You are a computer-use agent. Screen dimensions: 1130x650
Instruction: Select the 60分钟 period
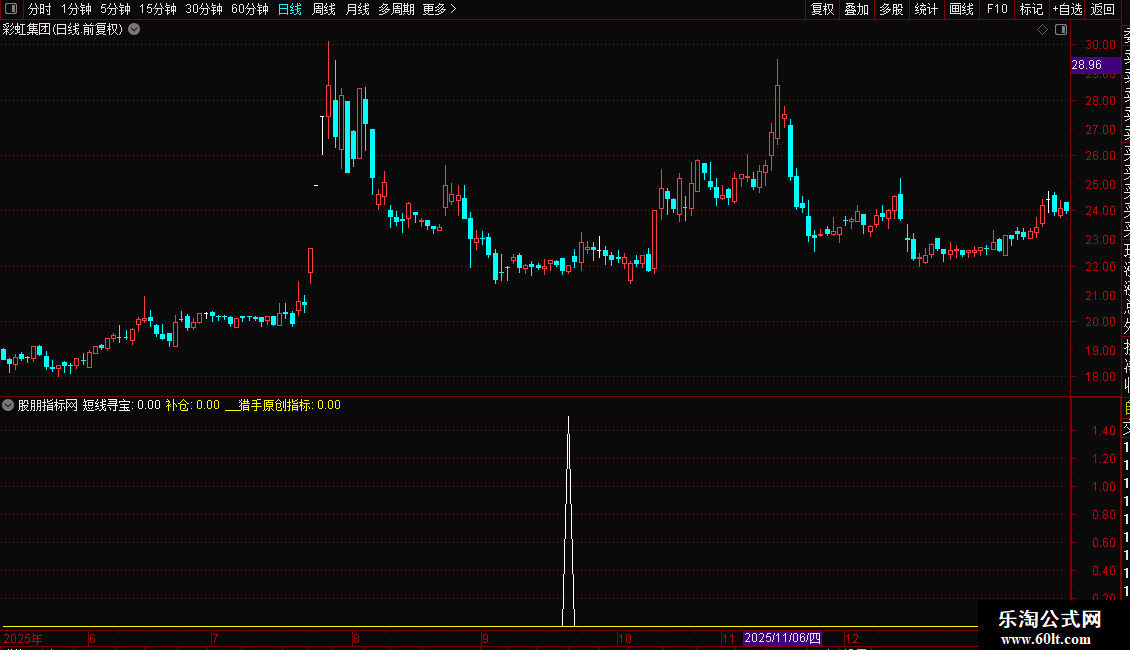tap(250, 9)
